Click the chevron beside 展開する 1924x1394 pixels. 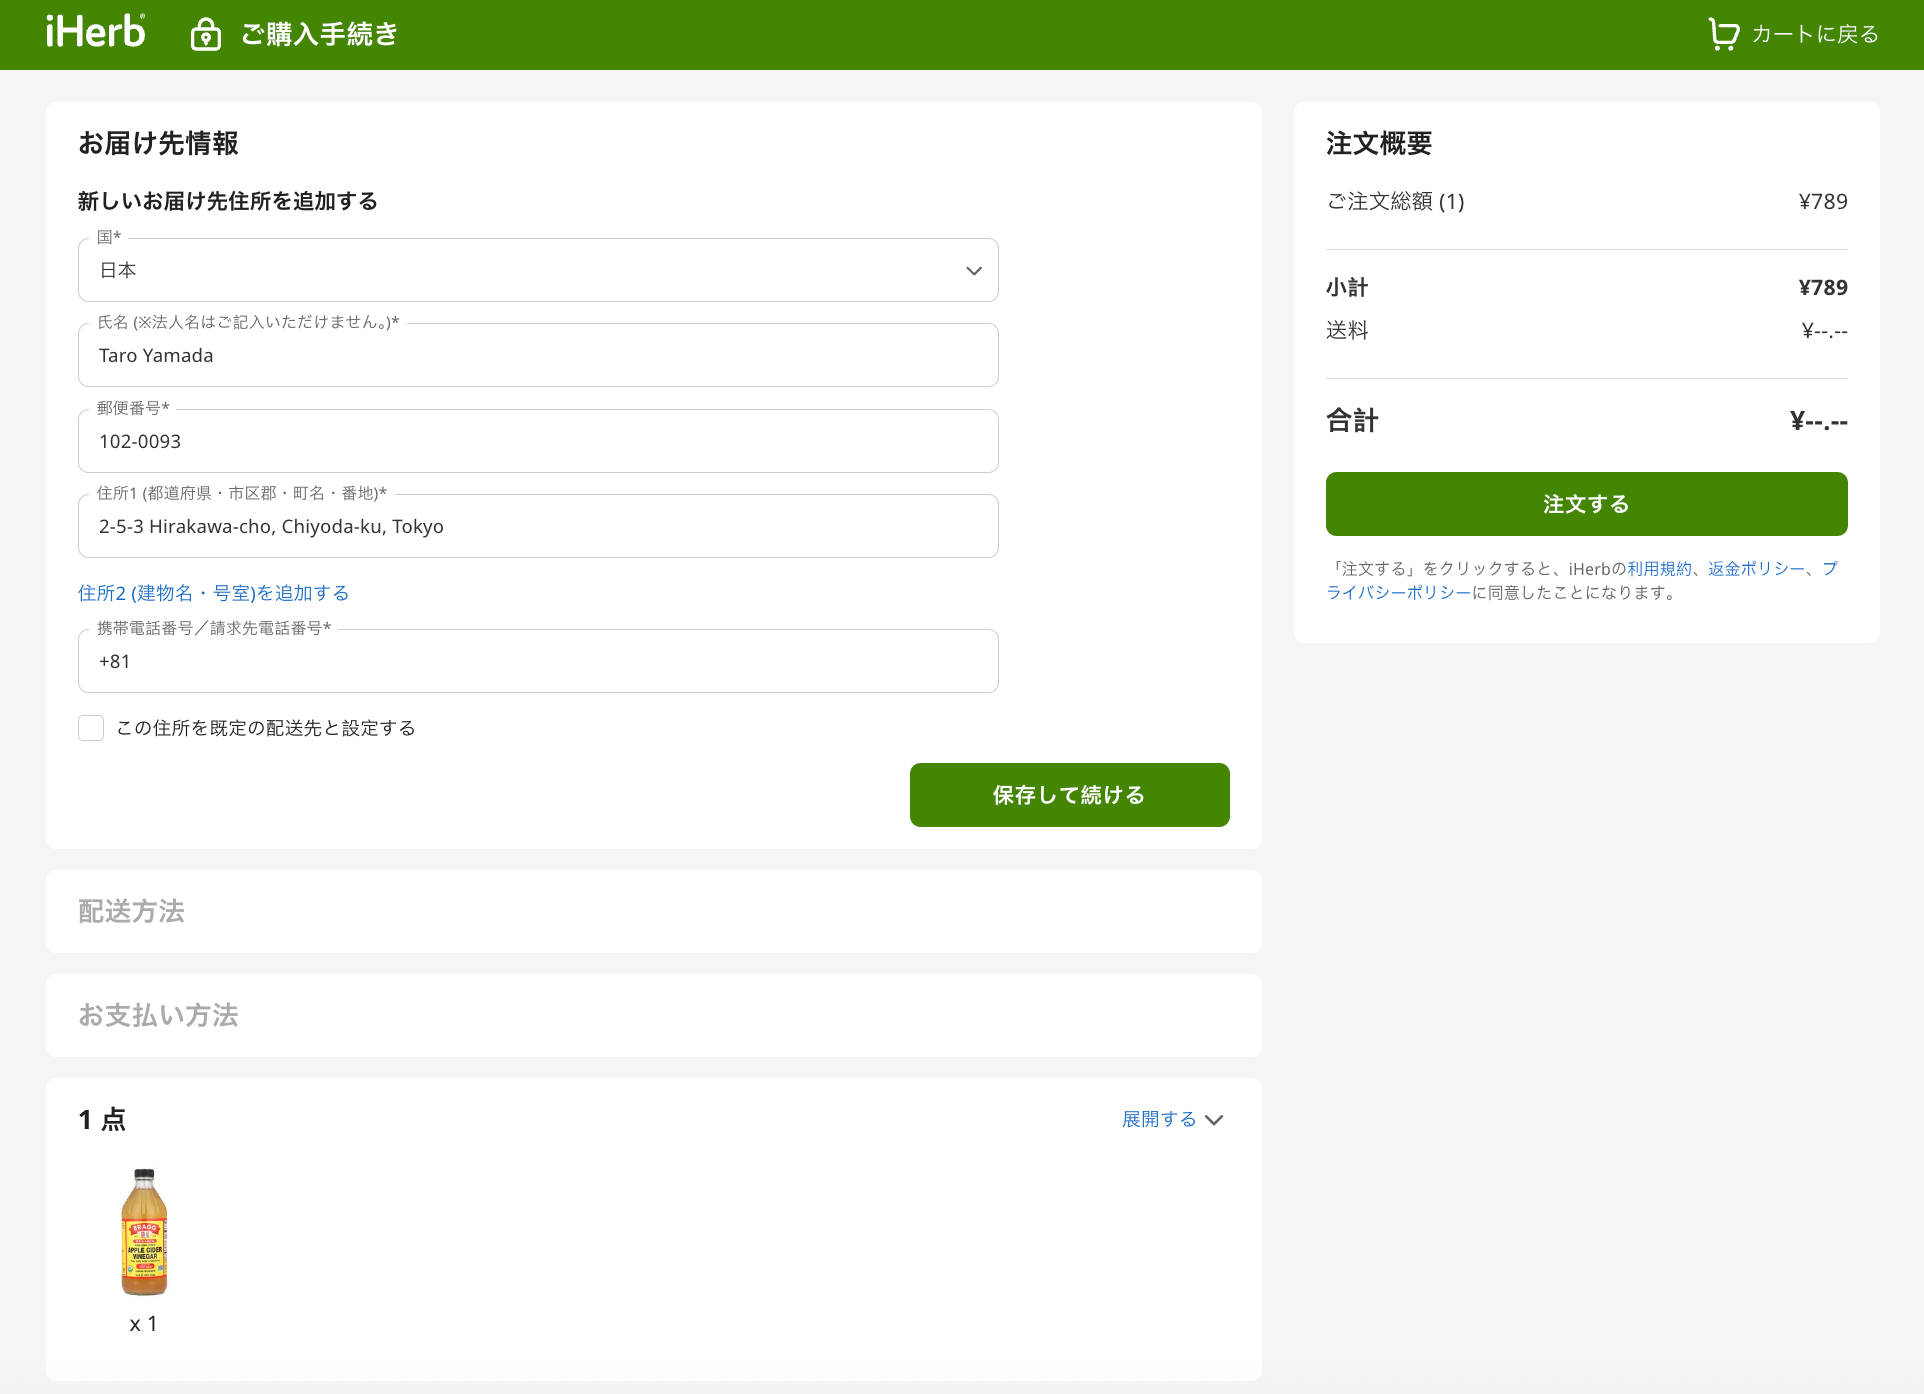1214,1120
